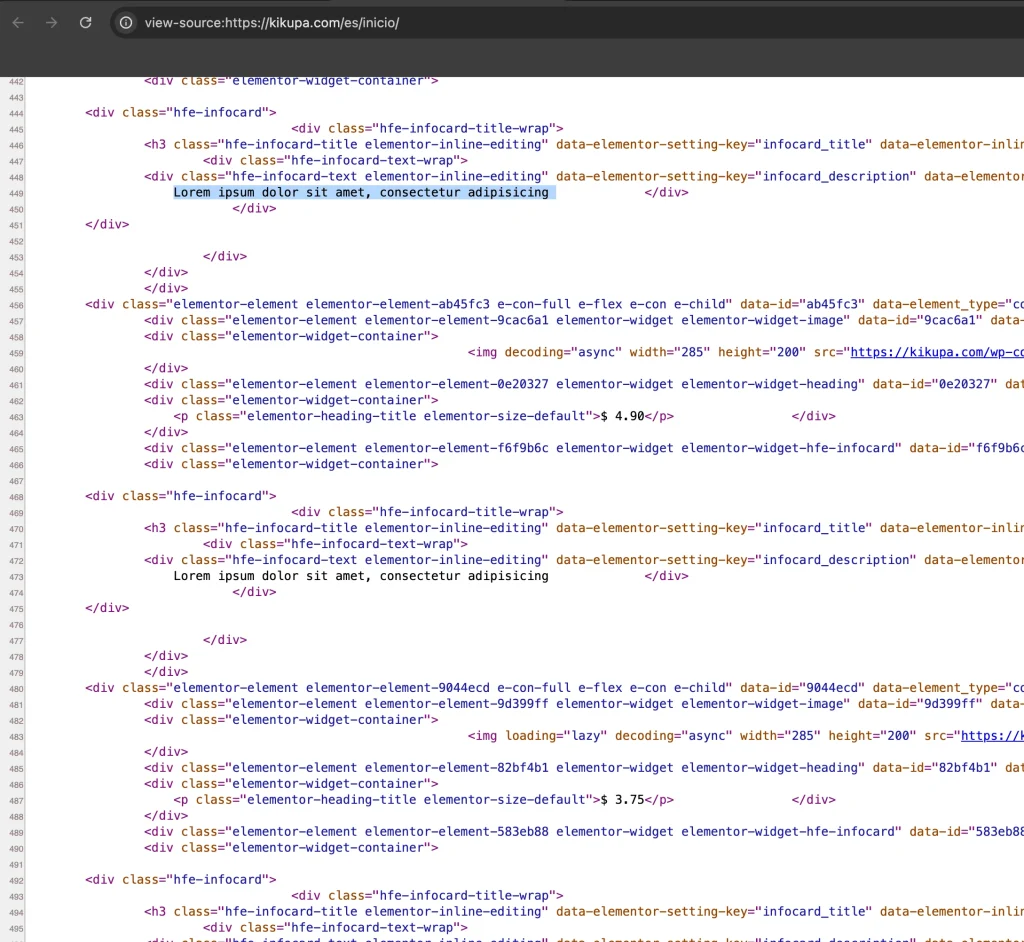The width and height of the screenshot is (1024, 942).
Task: Click the price text $ 4.90
Action: coord(622,416)
